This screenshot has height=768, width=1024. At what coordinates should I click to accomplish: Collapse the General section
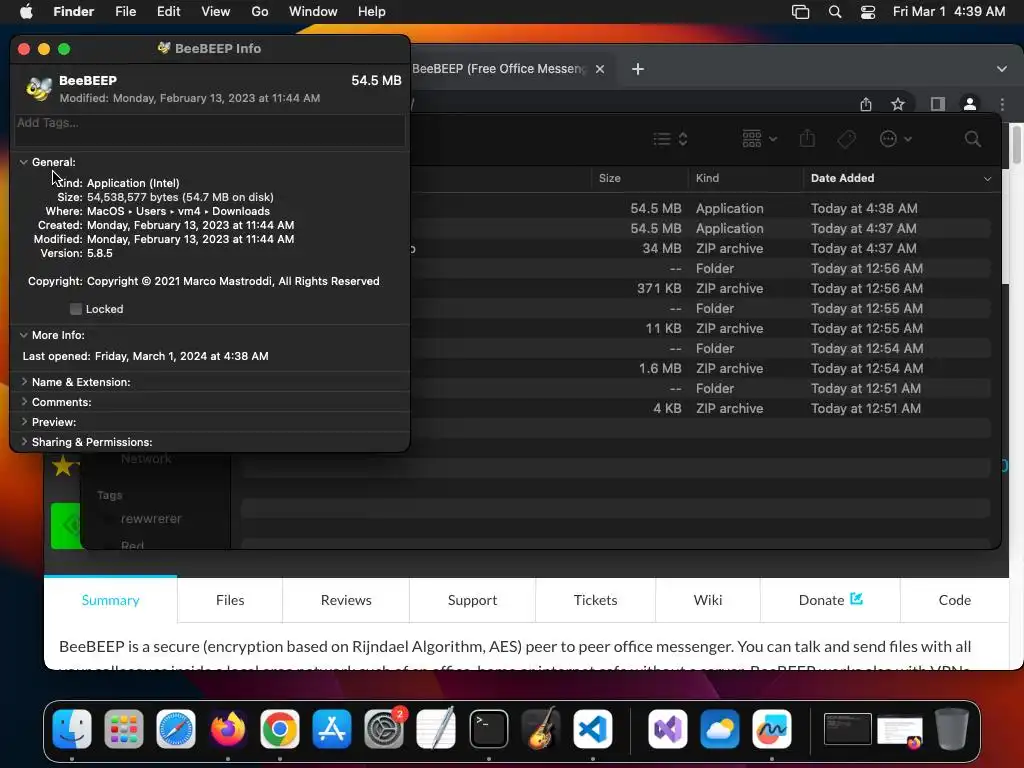(x=24, y=162)
